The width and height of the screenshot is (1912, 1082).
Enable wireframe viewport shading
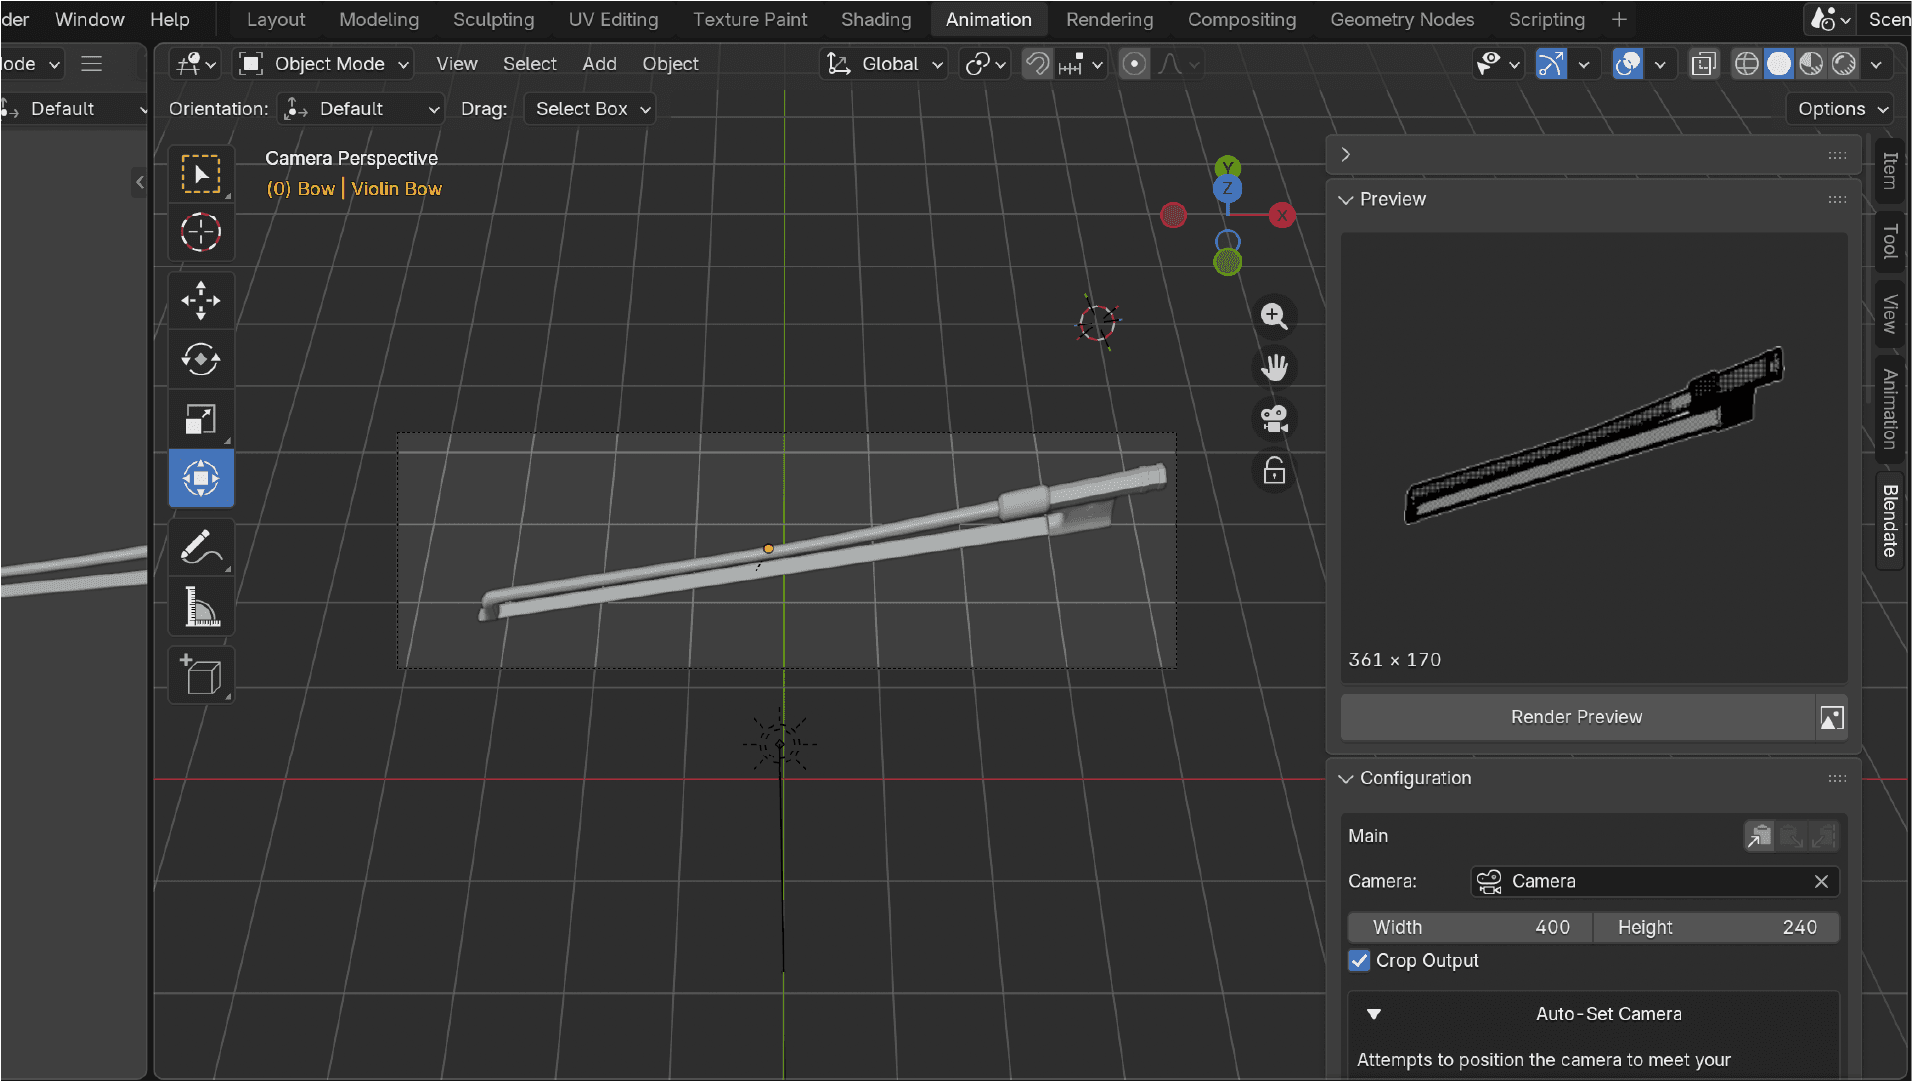1746,64
